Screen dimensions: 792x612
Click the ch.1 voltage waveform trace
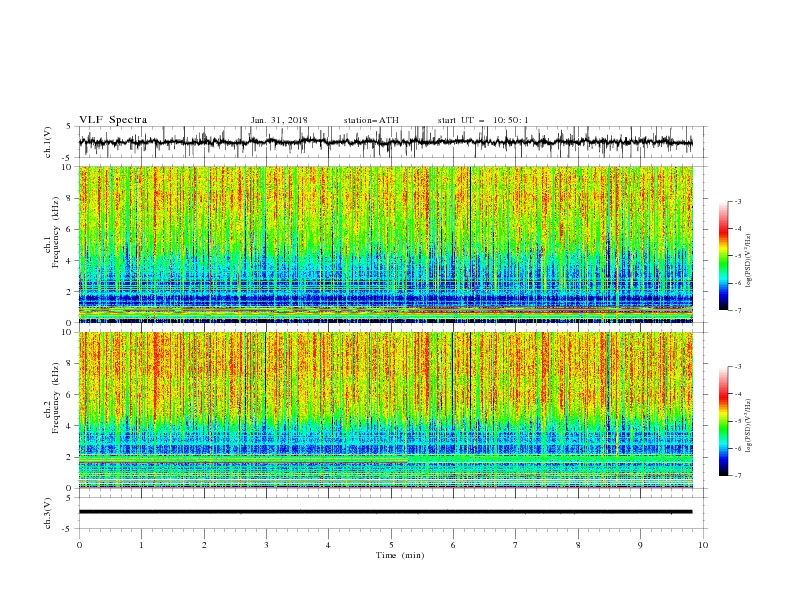pyautogui.click(x=385, y=142)
